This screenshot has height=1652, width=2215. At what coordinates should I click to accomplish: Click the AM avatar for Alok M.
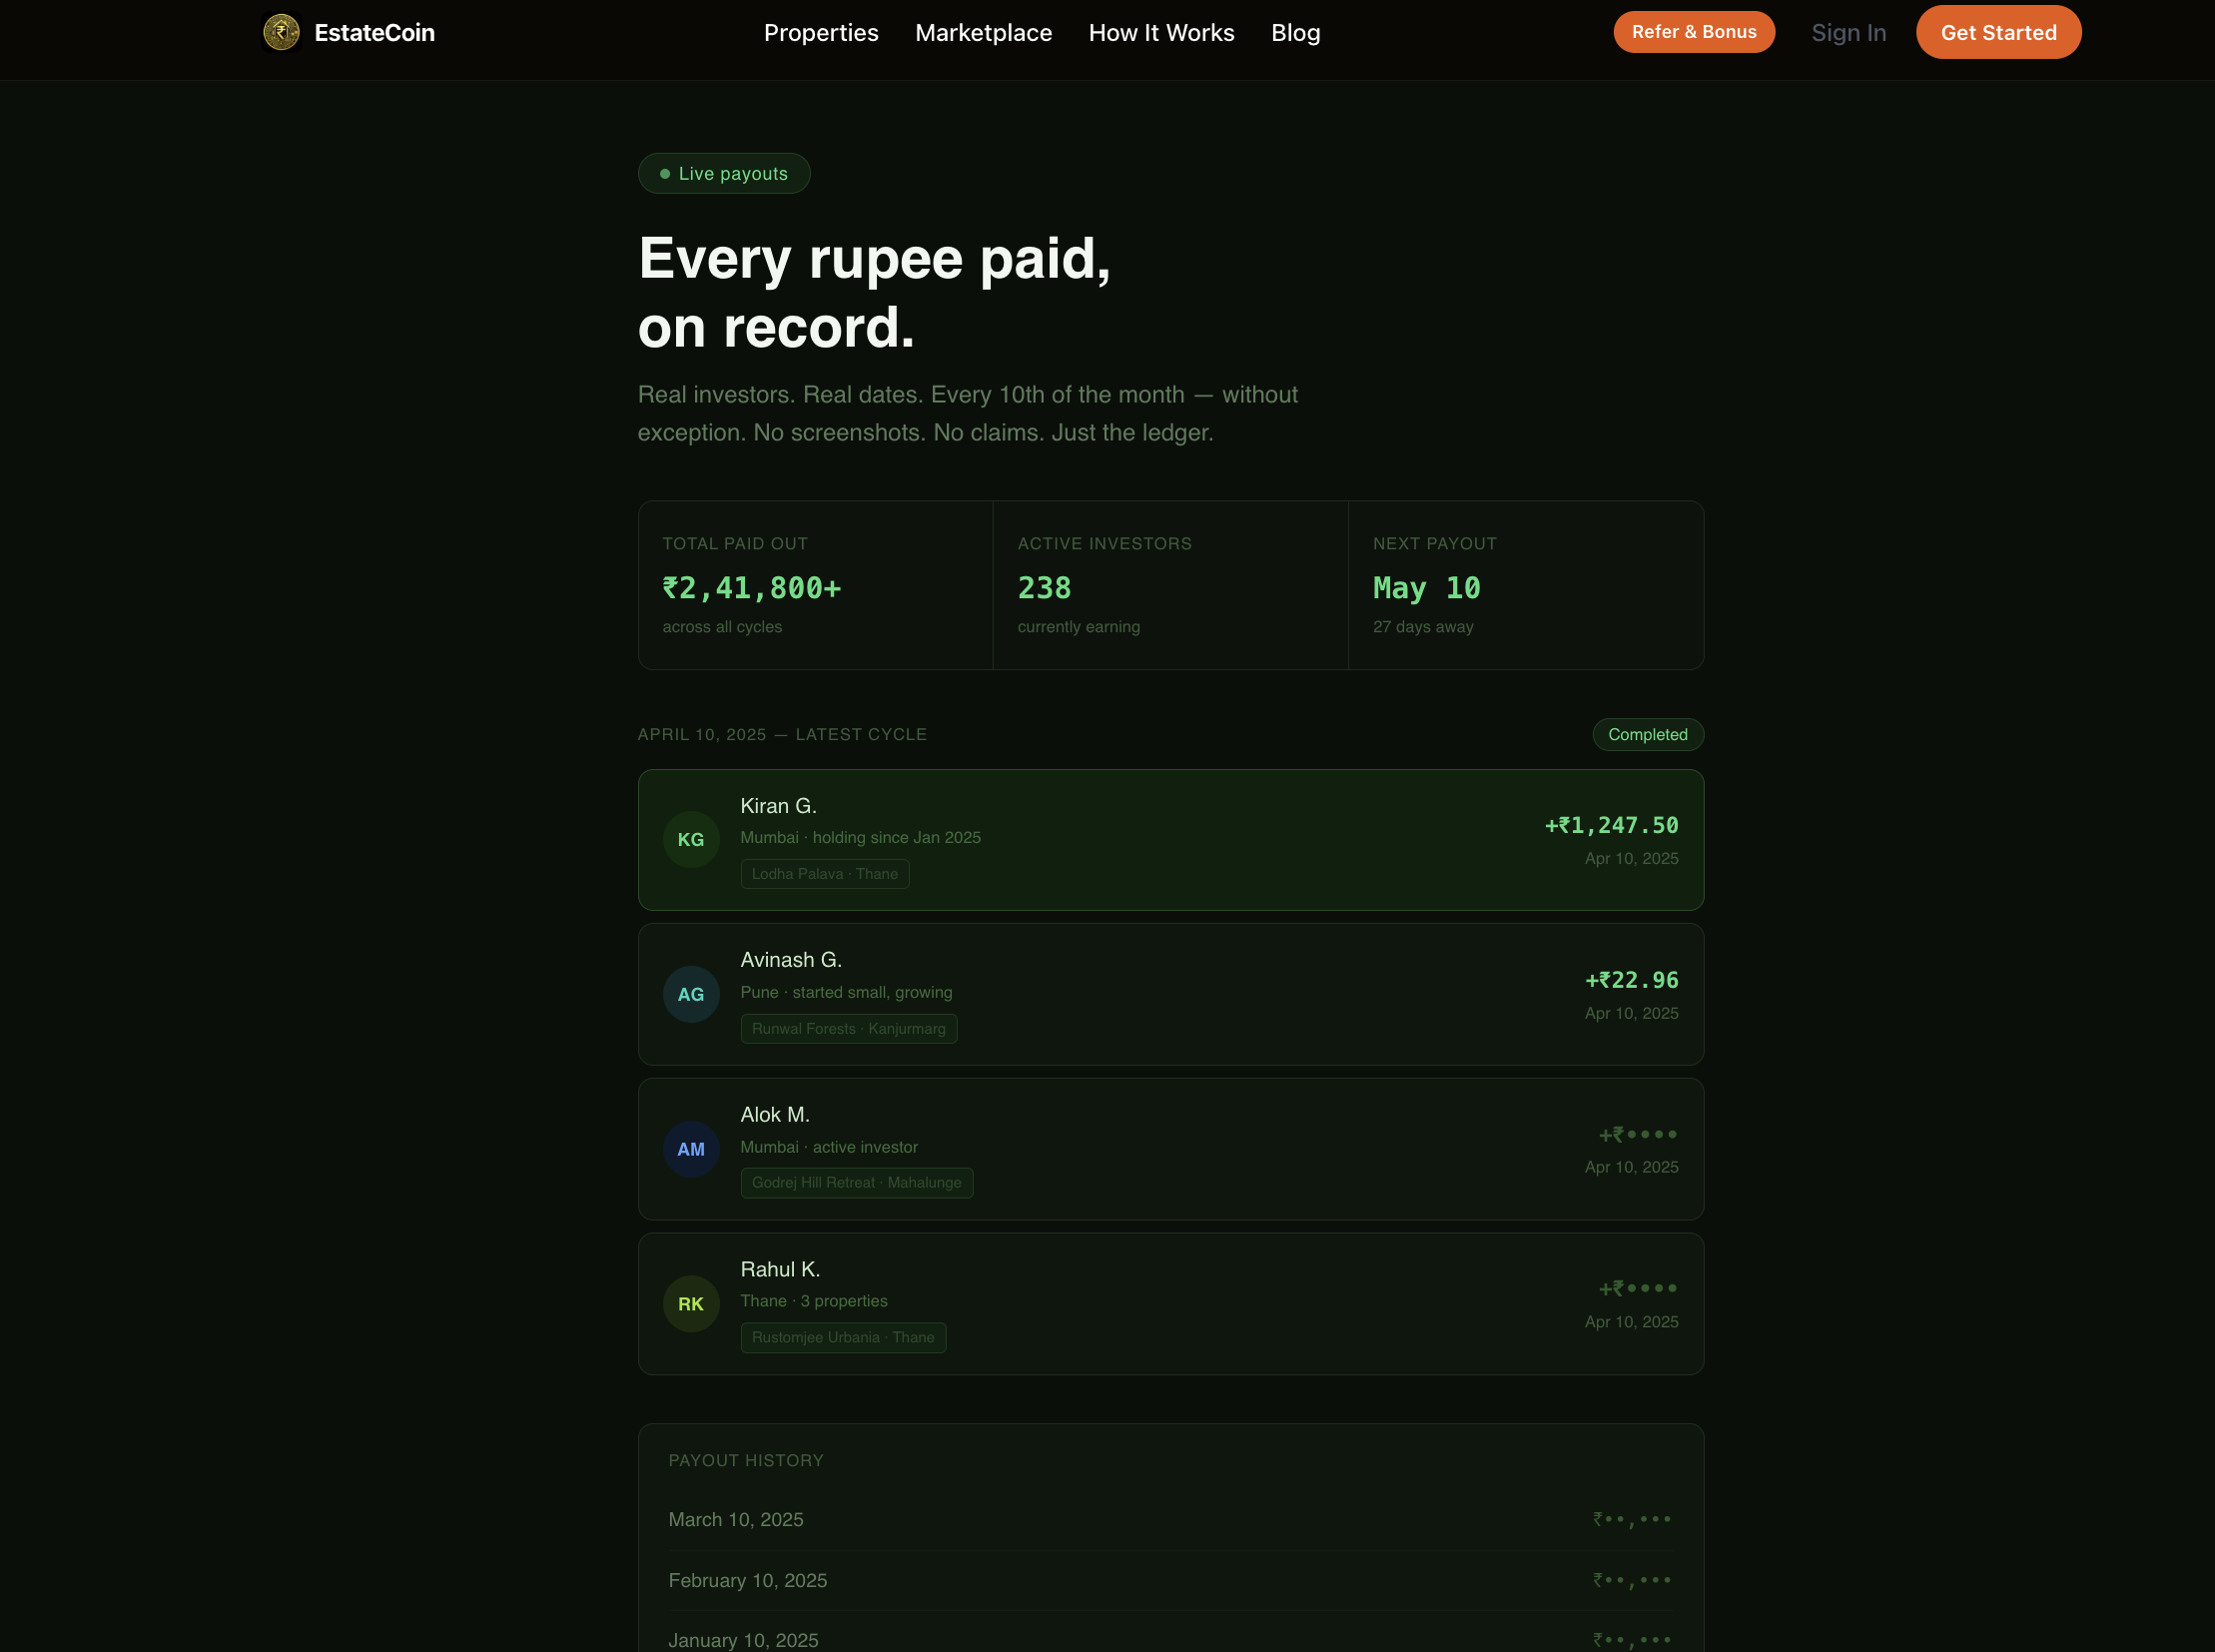[x=691, y=1149]
